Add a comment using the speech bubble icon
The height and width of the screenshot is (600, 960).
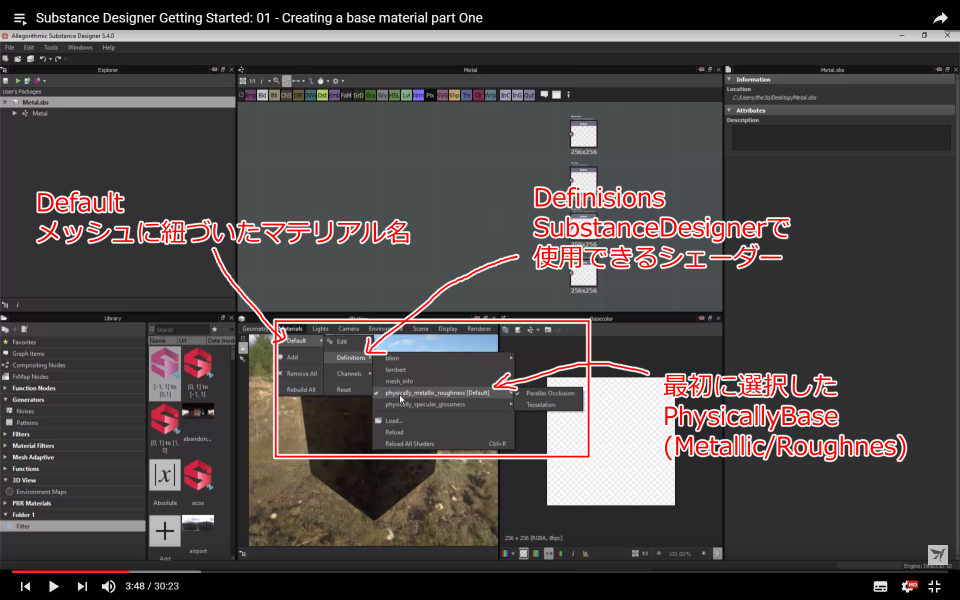(x=544, y=95)
